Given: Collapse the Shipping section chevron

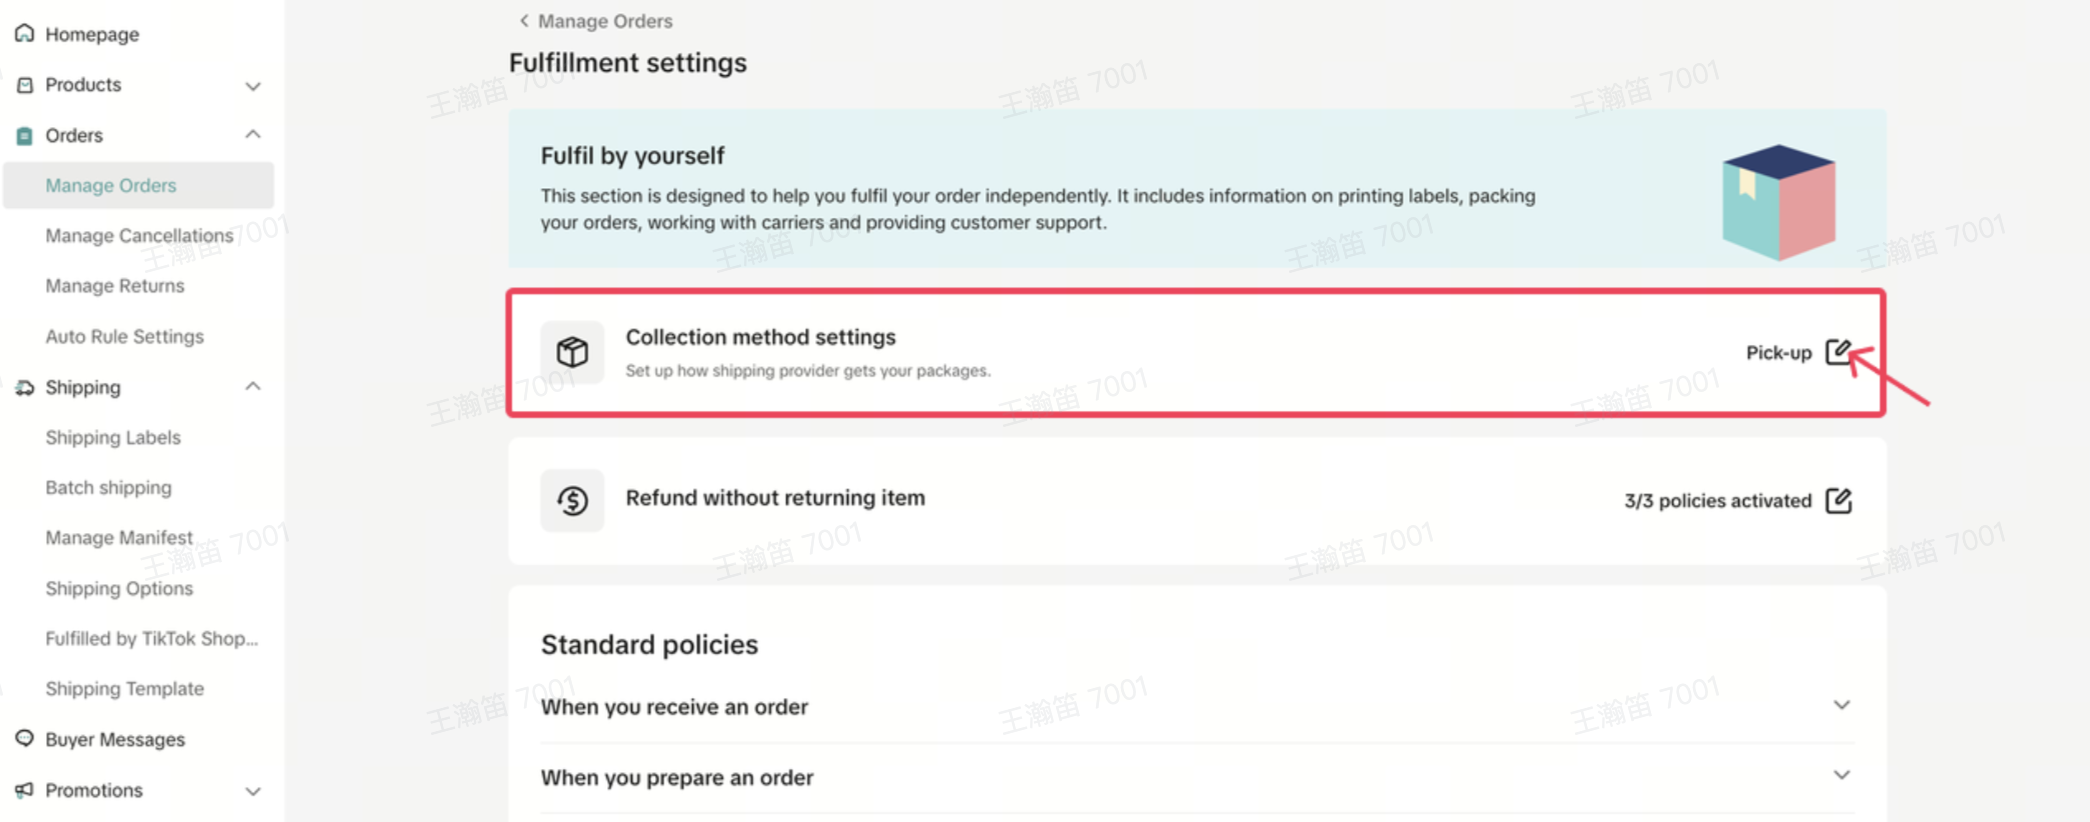Looking at the screenshot, I should (x=253, y=386).
